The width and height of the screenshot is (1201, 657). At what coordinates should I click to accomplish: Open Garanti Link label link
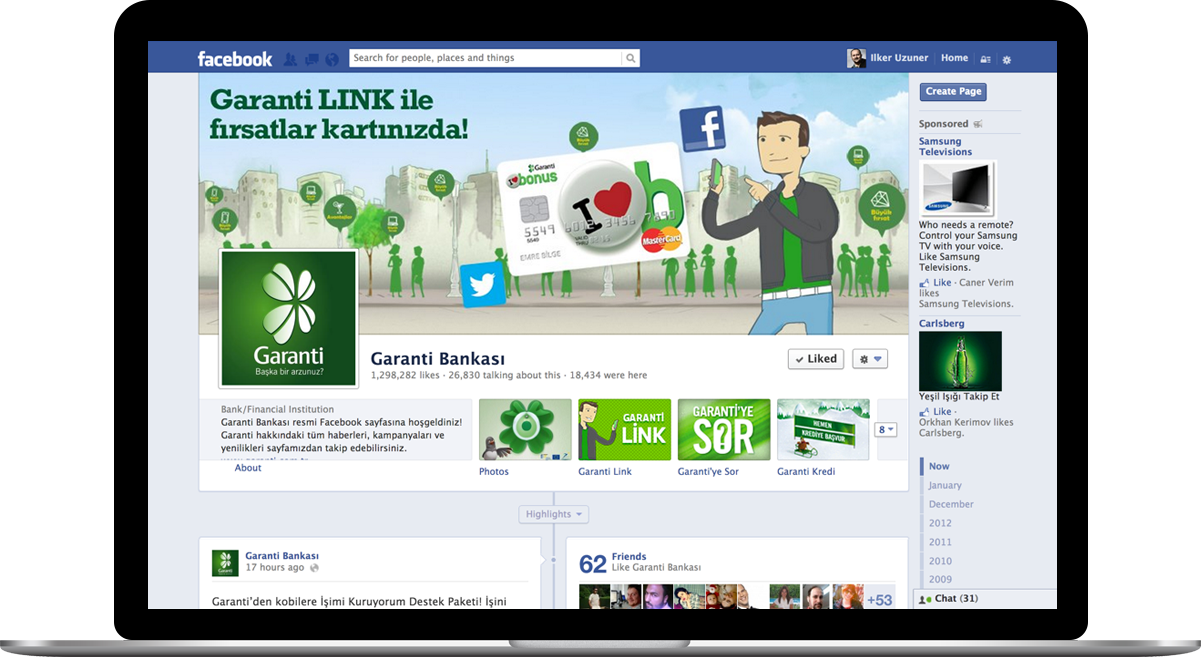(x=605, y=472)
